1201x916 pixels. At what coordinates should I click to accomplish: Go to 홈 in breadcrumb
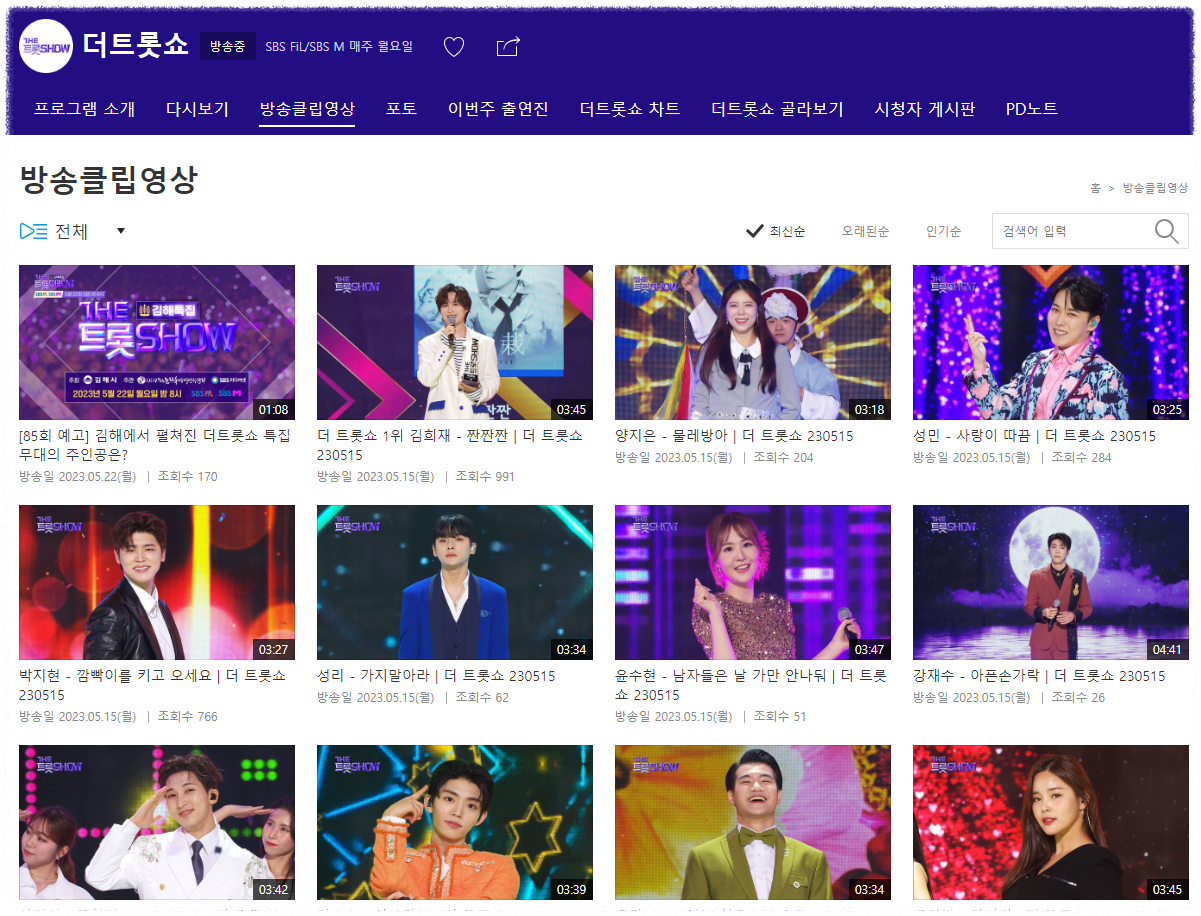(1095, 187)
